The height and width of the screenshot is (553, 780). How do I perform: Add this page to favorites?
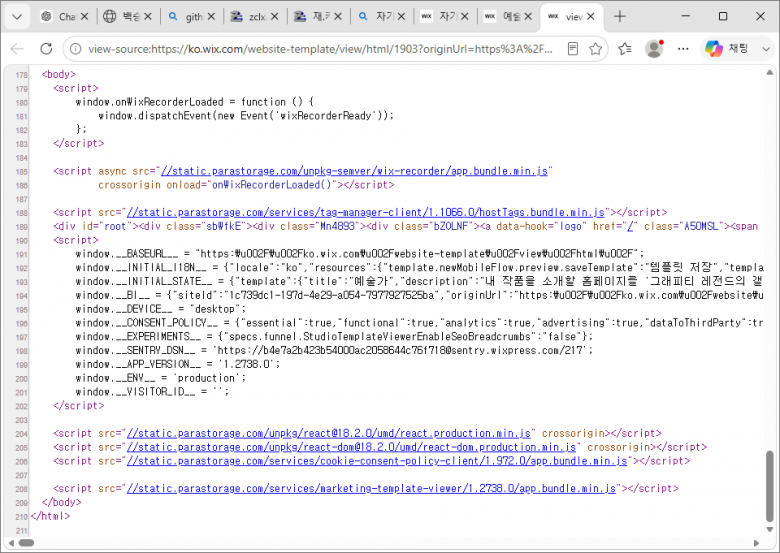[x=595, y=49]
